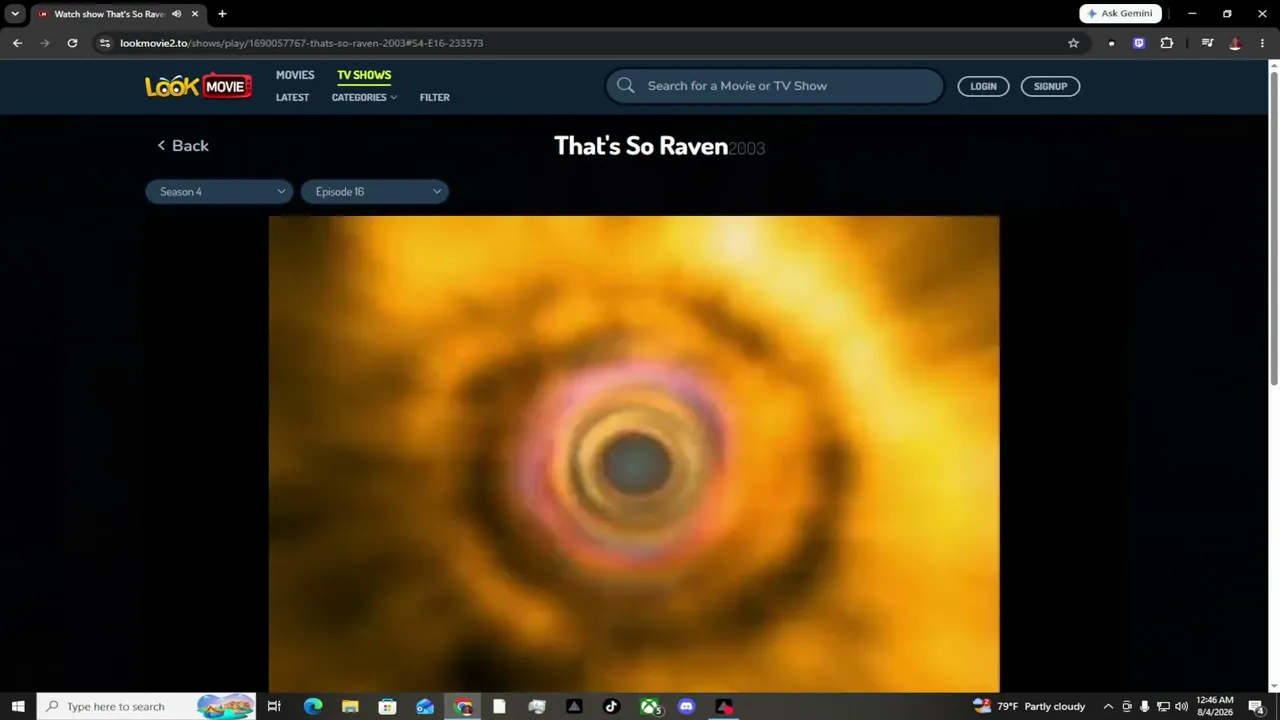Click the browser address bar URL

tap(301, 43)
